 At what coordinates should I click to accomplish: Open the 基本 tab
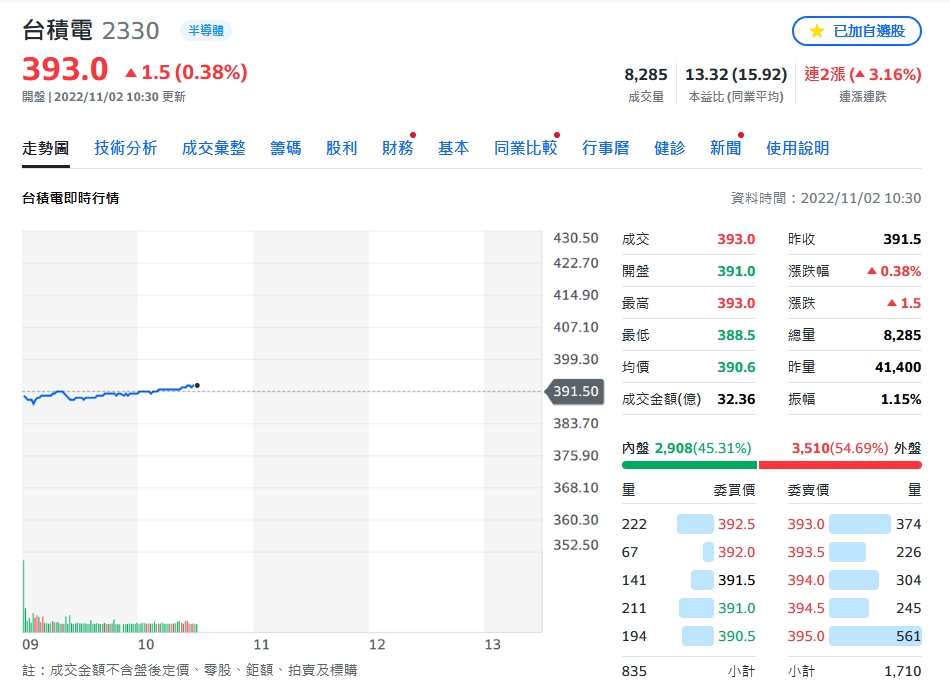tap(454, 148)
